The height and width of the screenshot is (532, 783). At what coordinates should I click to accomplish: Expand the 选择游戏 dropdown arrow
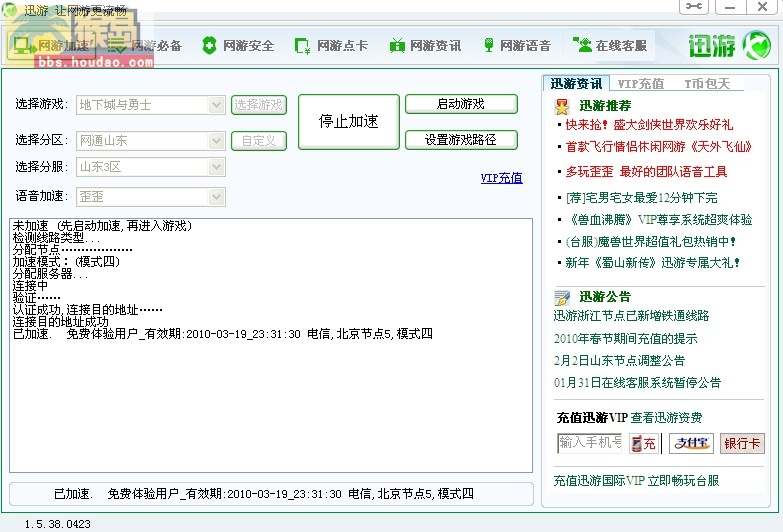(216, 105)
